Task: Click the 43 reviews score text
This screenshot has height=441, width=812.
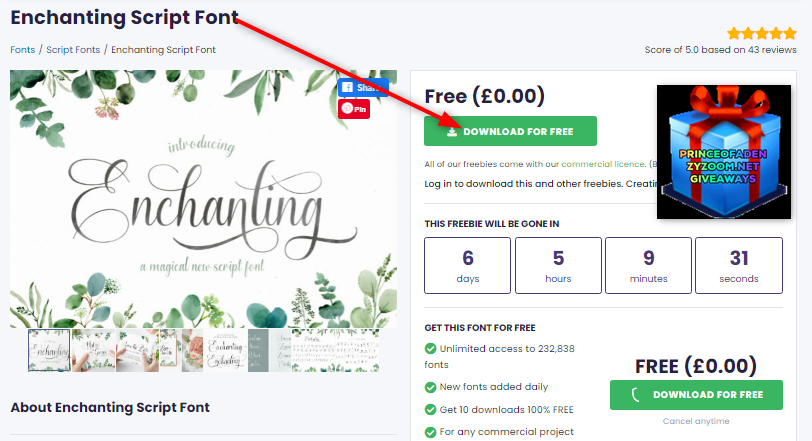Action: (720, 50)
